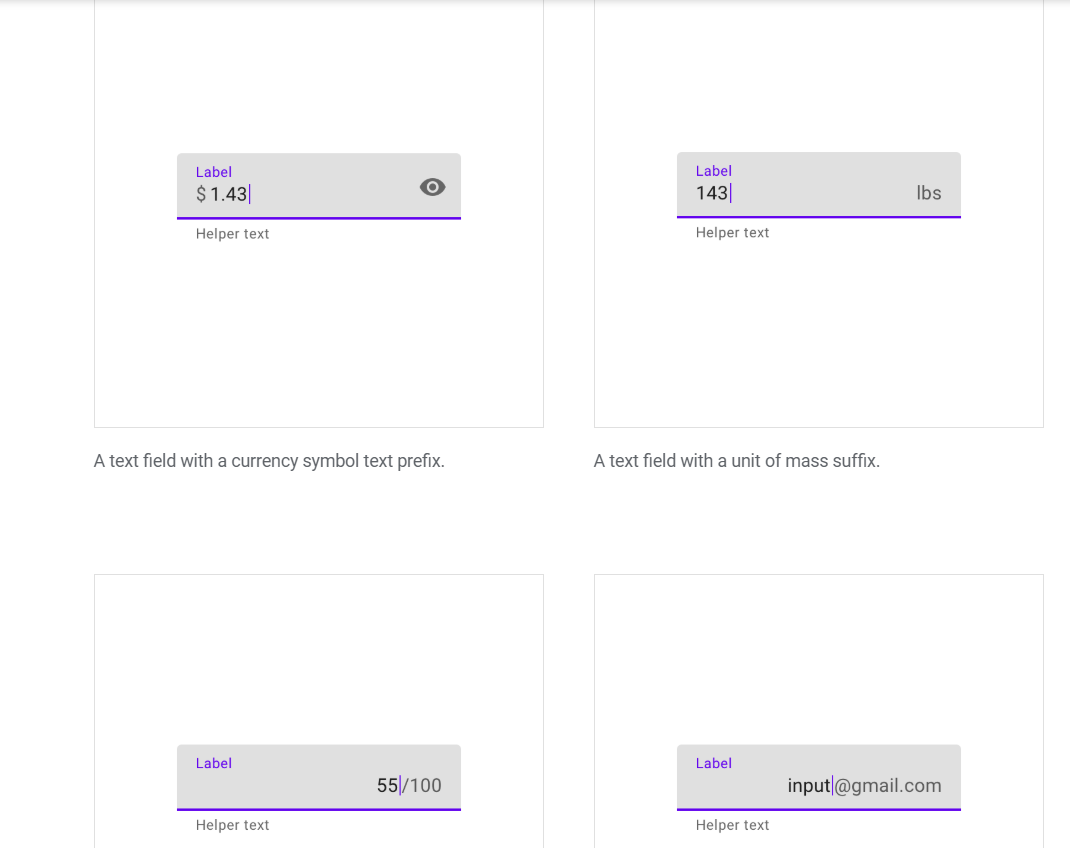Click the Label above the weight input

713,170
